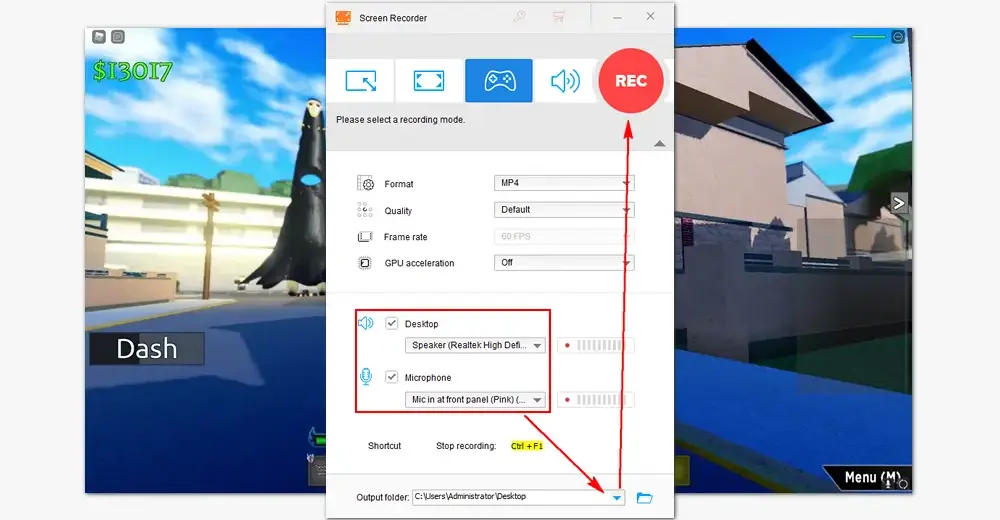Click the Screen Recorder app logo
This screenshot has height=520, width=1000.
343,18
